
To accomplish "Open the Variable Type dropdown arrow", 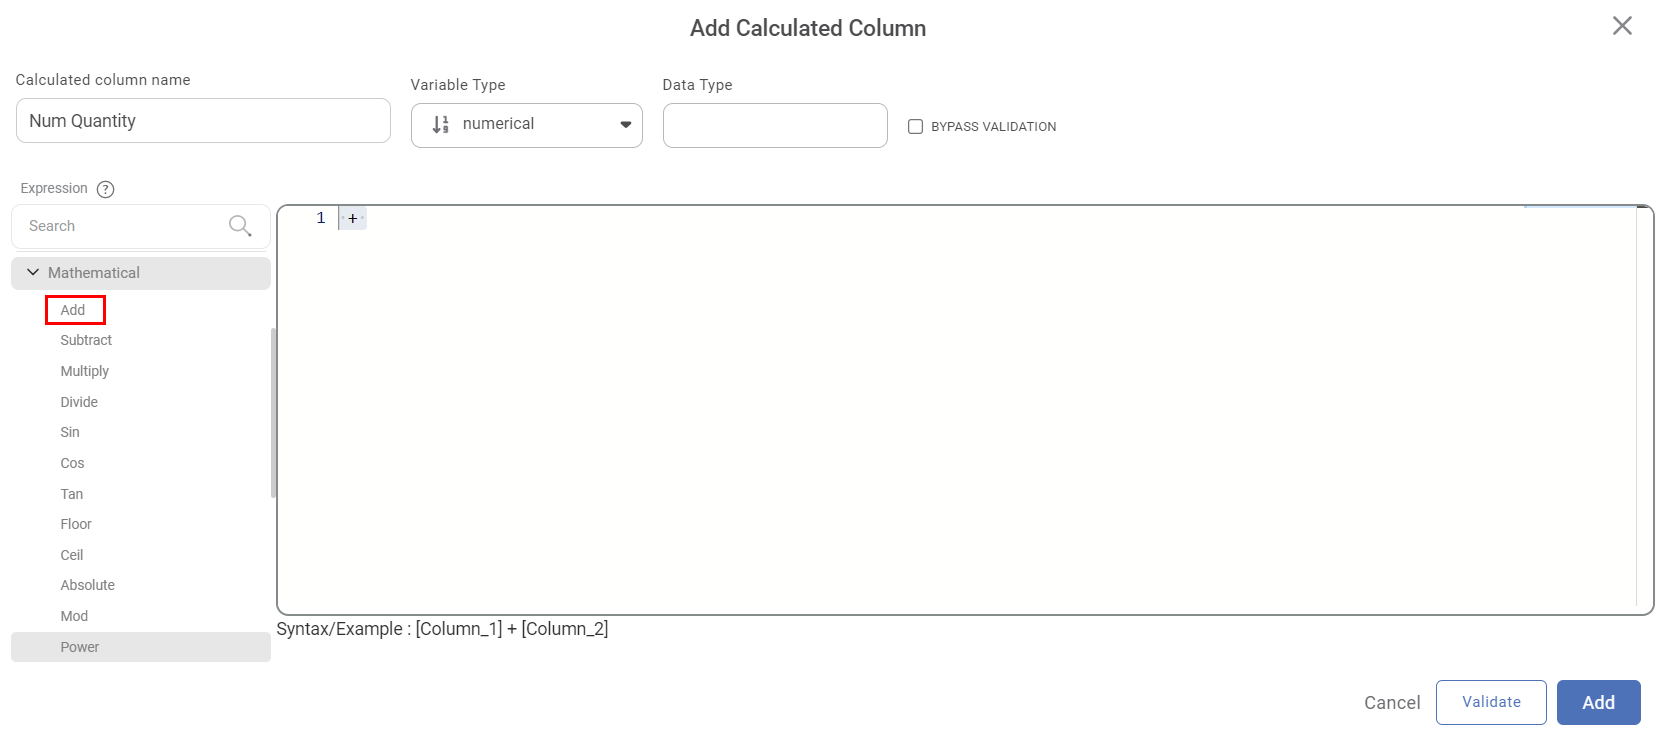I will coord(625,125).
